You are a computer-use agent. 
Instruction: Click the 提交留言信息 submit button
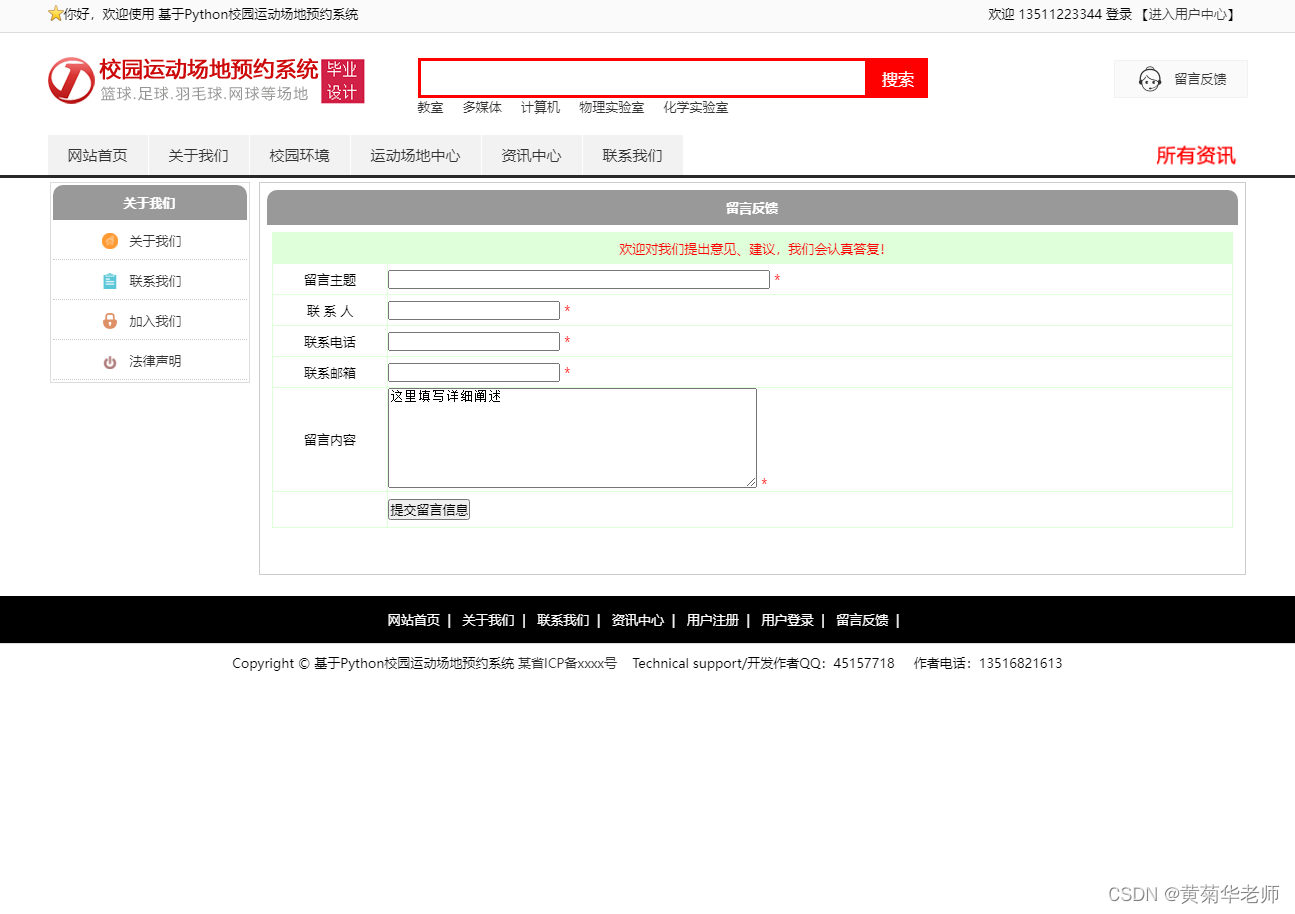point(429,509)
